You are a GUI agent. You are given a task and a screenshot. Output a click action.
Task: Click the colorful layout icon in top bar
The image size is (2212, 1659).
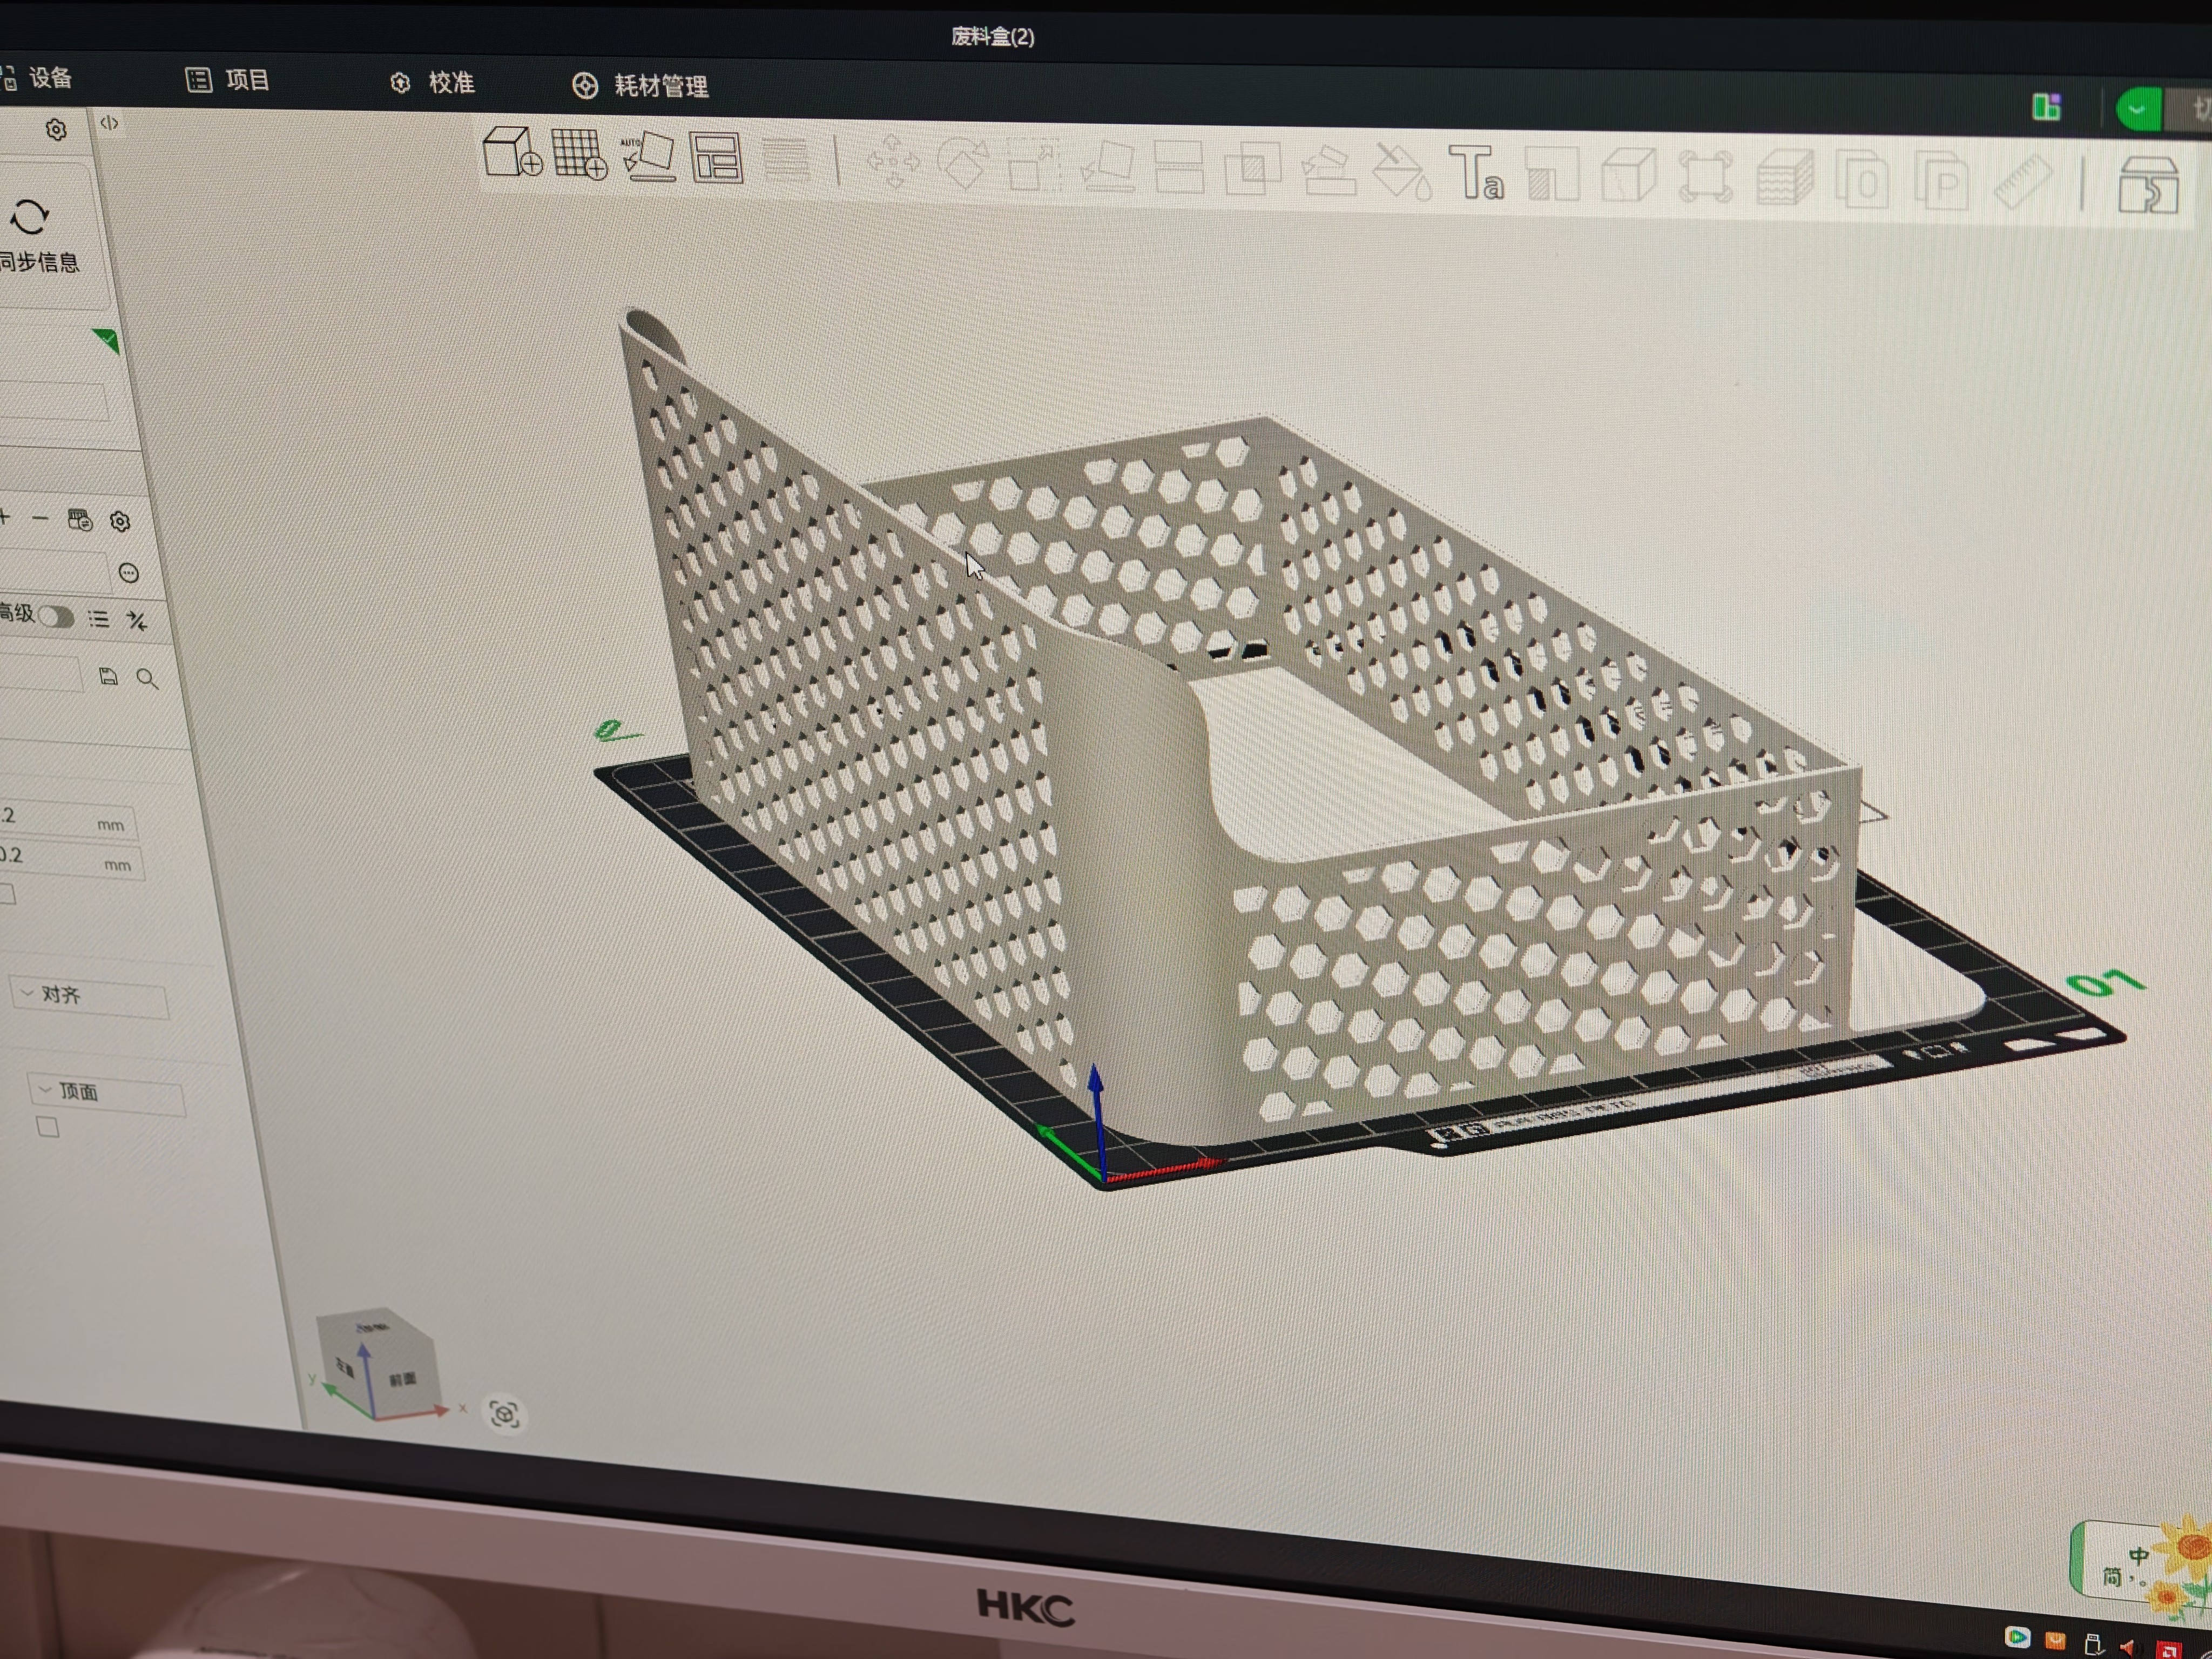(2046, 106)
